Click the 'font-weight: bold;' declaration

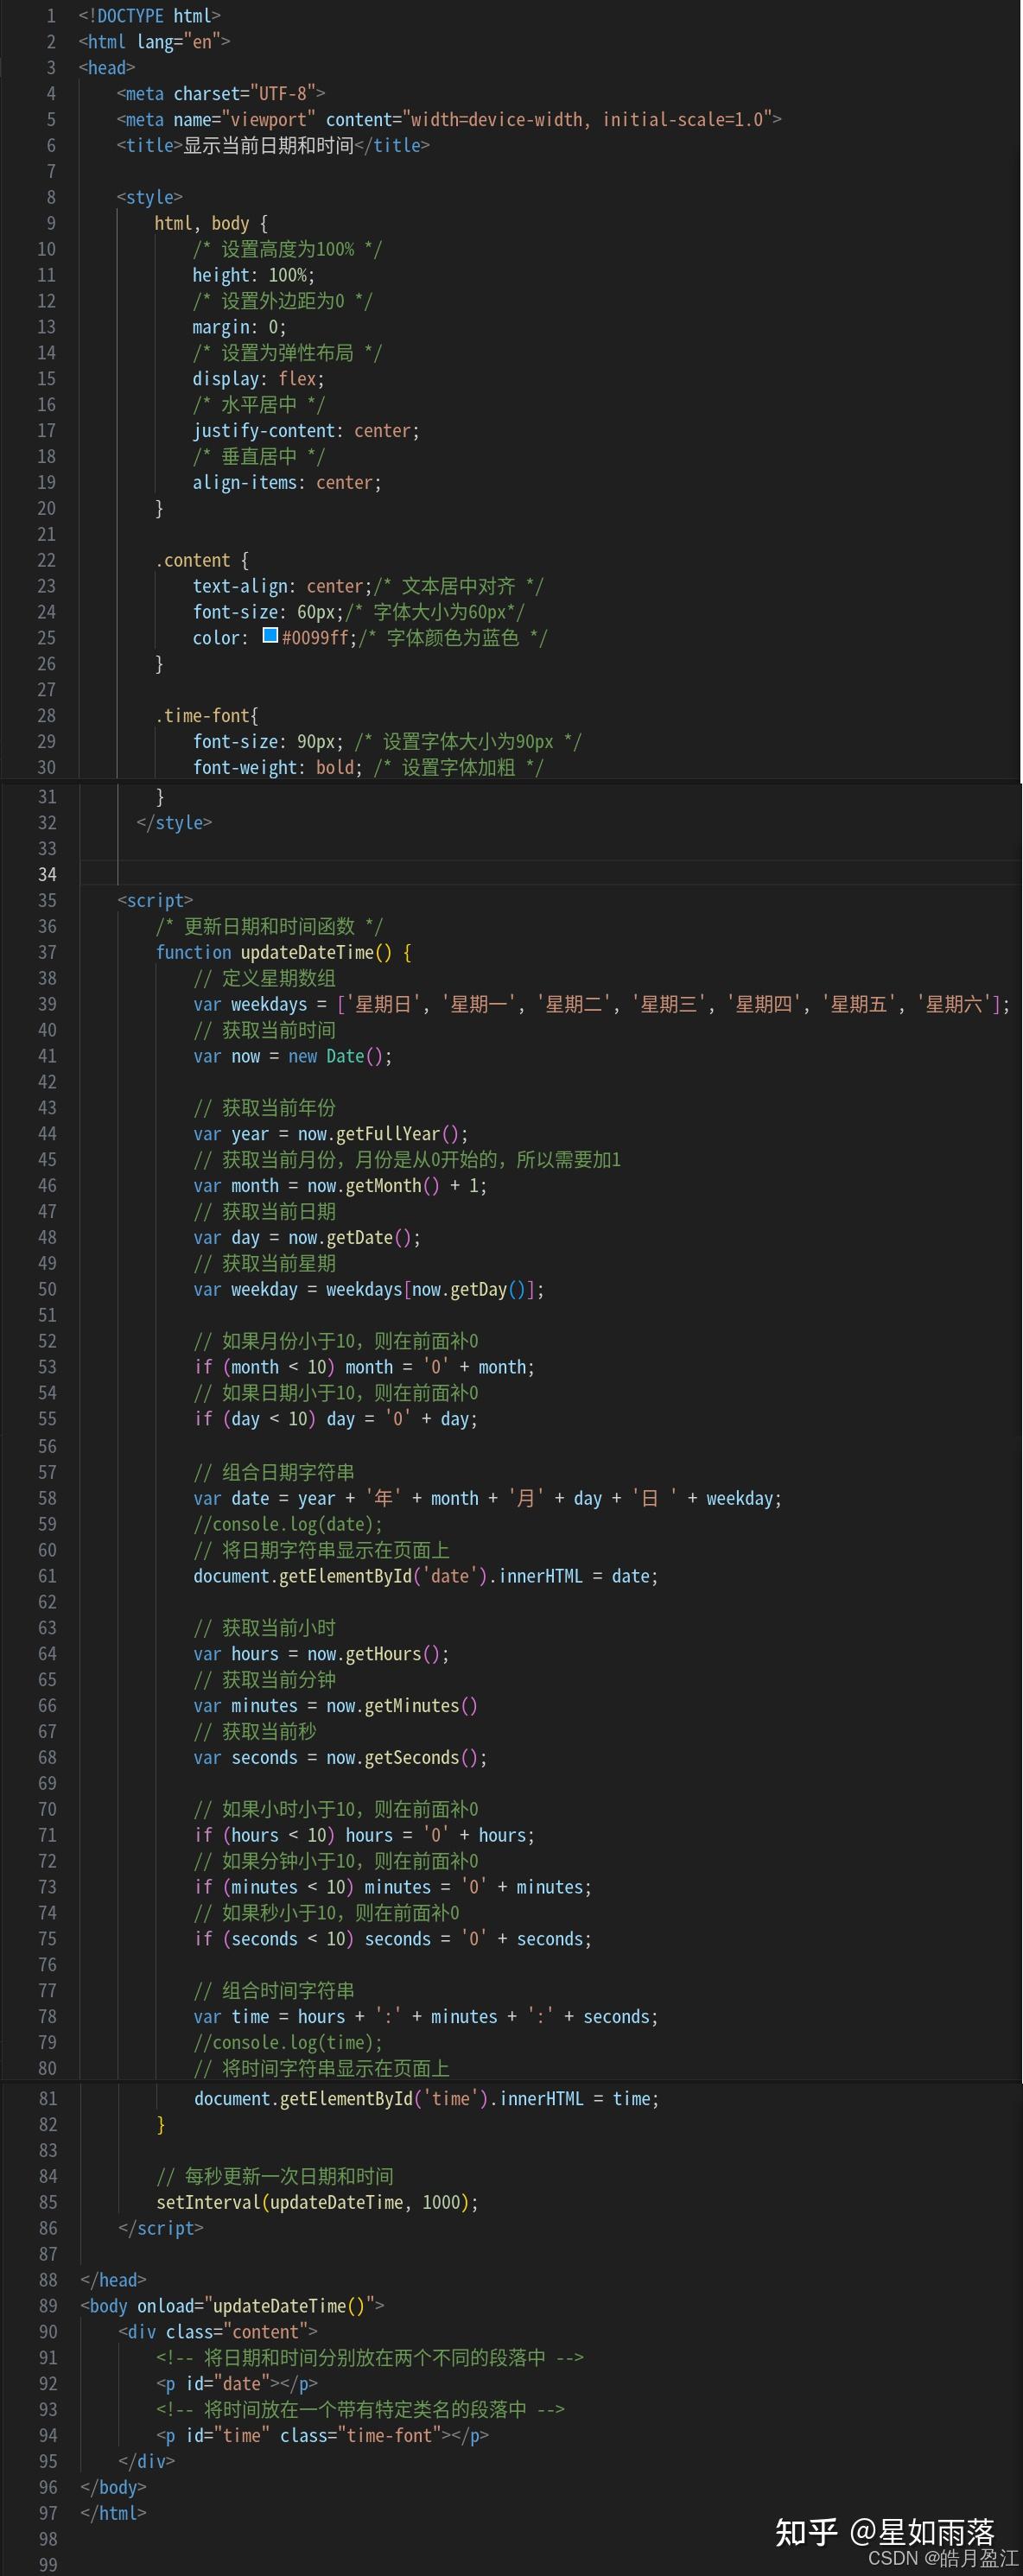click(278, 769)
